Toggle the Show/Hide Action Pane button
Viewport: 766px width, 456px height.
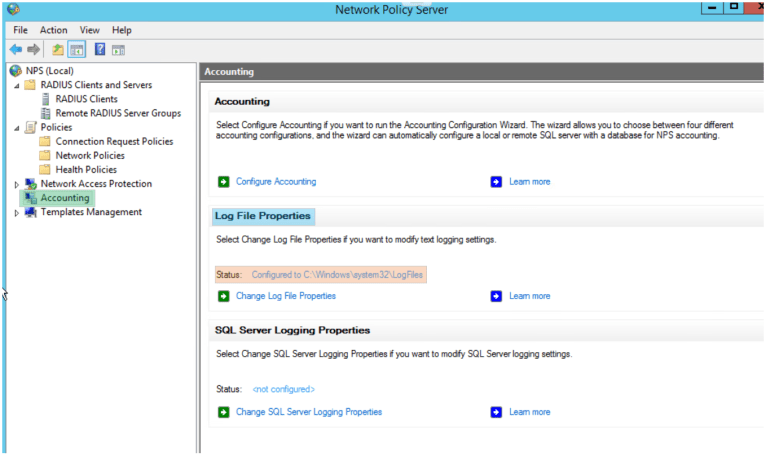pos(118,49)
